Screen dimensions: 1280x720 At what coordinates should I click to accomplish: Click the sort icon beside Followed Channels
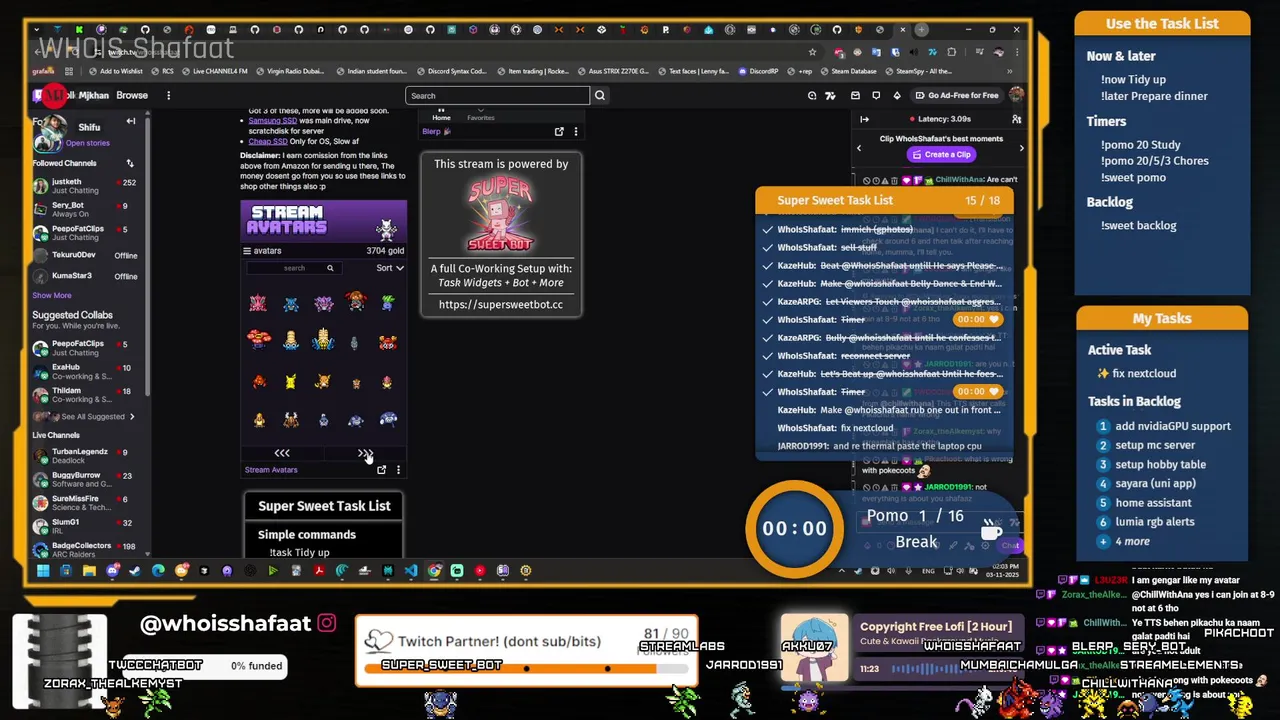129,163
